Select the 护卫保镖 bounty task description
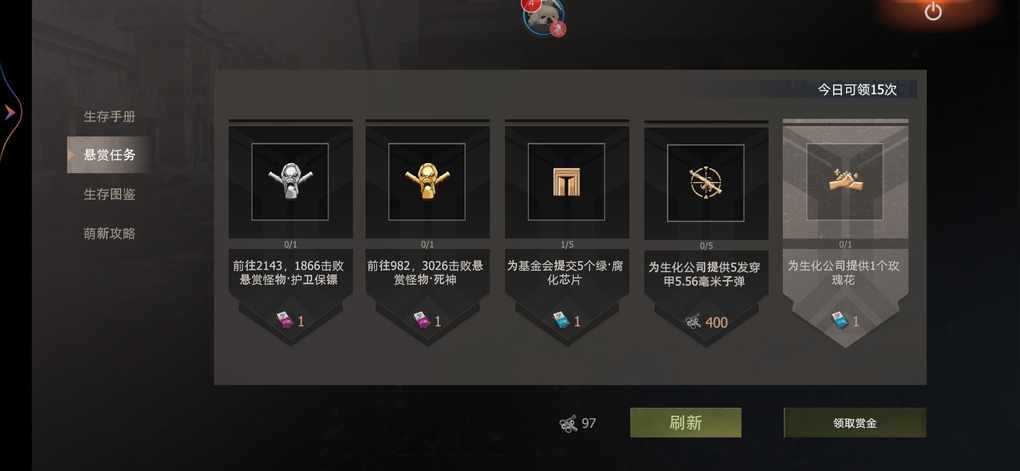Image resolution: width=1020 pixels, height=471 pixels. pyautogui.click(x=288, y=273)
